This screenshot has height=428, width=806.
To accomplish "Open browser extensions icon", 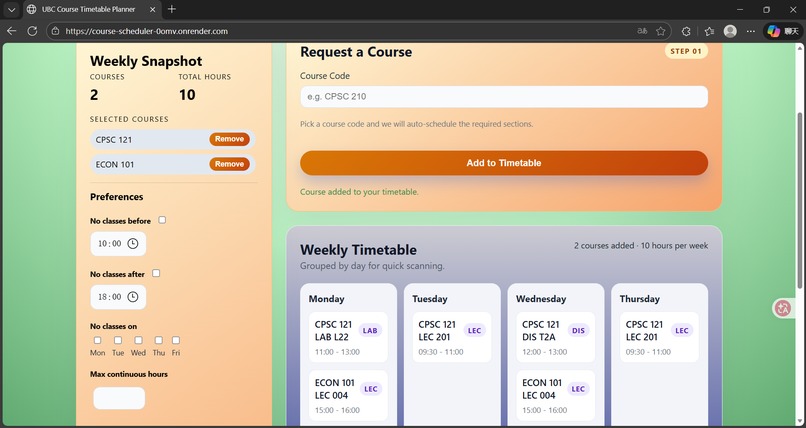I will (686, 31).
